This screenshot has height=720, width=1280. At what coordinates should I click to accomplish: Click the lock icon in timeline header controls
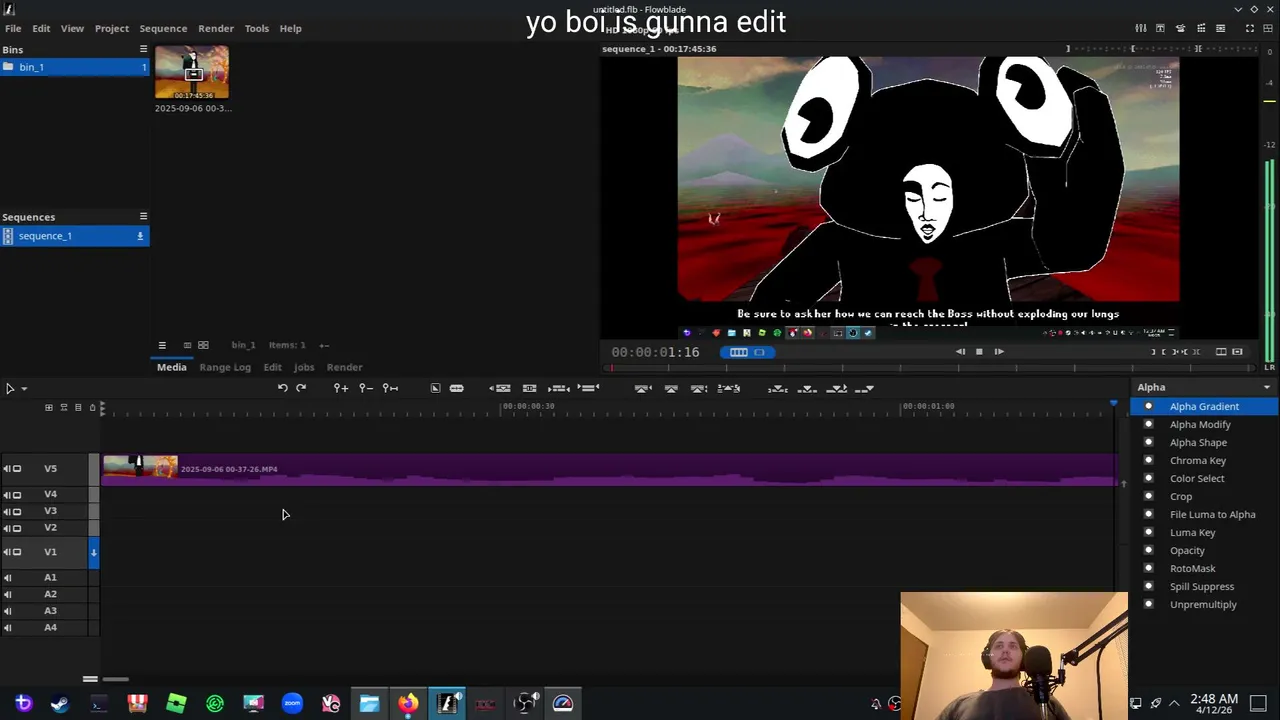pos(92,407)
